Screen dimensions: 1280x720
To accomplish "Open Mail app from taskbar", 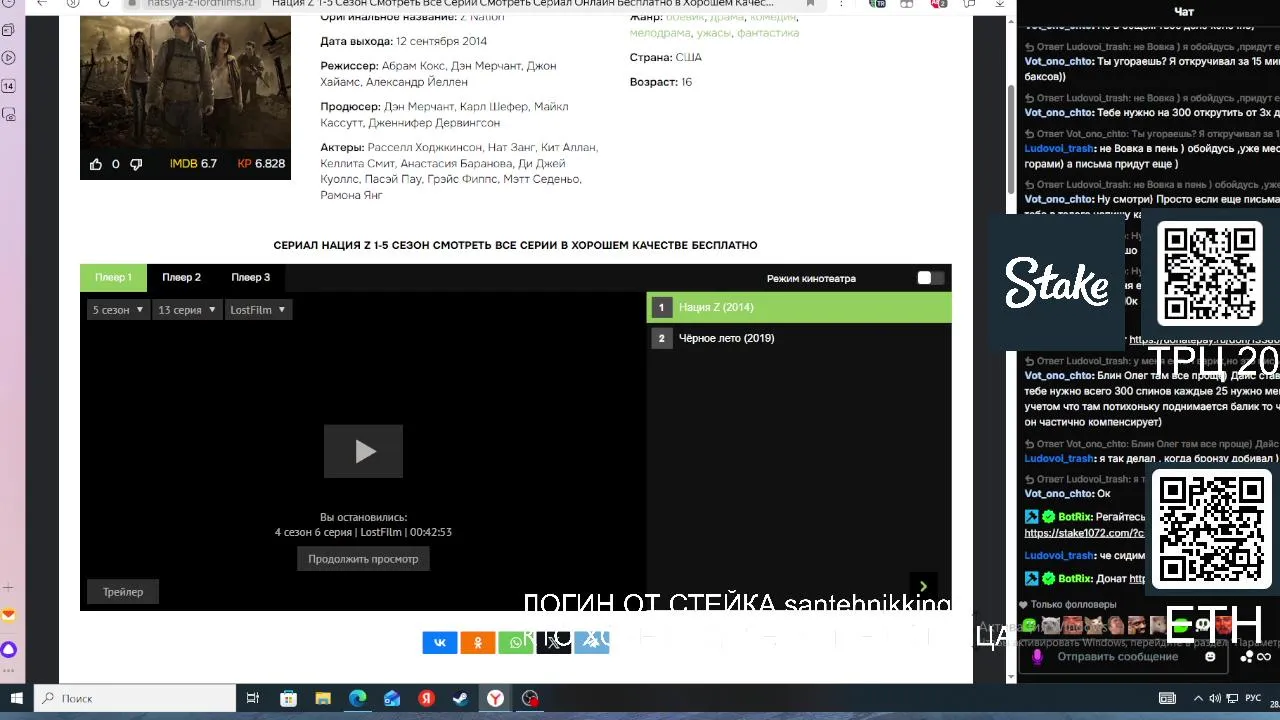I will [x=392, y=698].
